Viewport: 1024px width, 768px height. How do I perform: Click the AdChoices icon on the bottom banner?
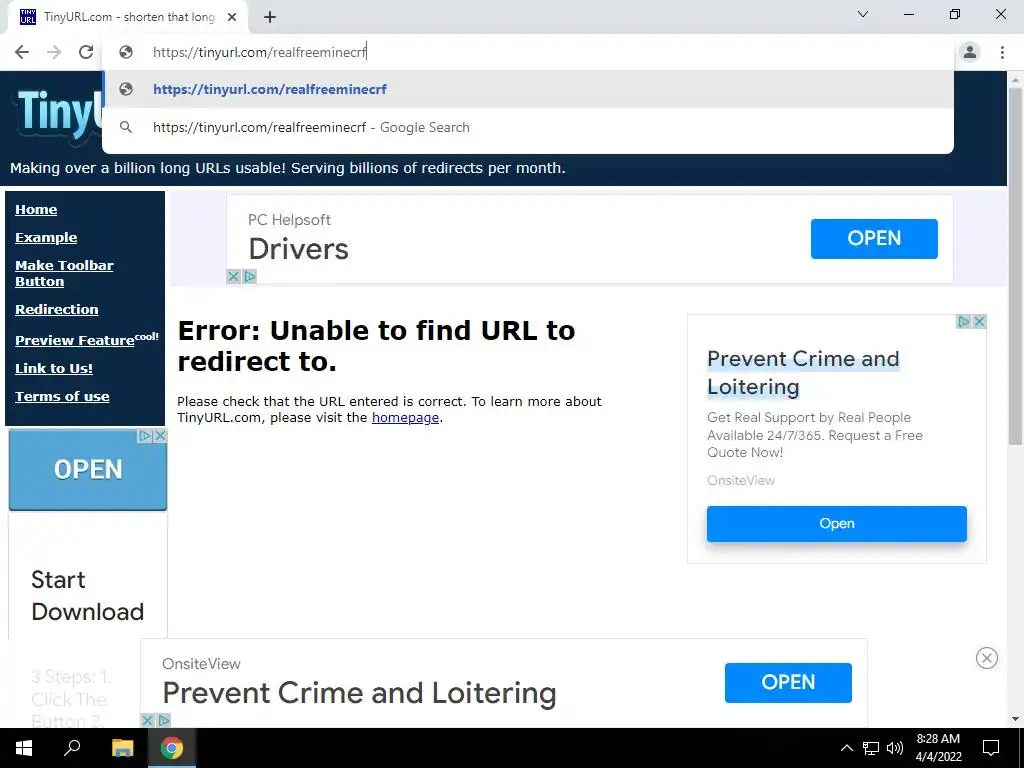coord(163,720)
